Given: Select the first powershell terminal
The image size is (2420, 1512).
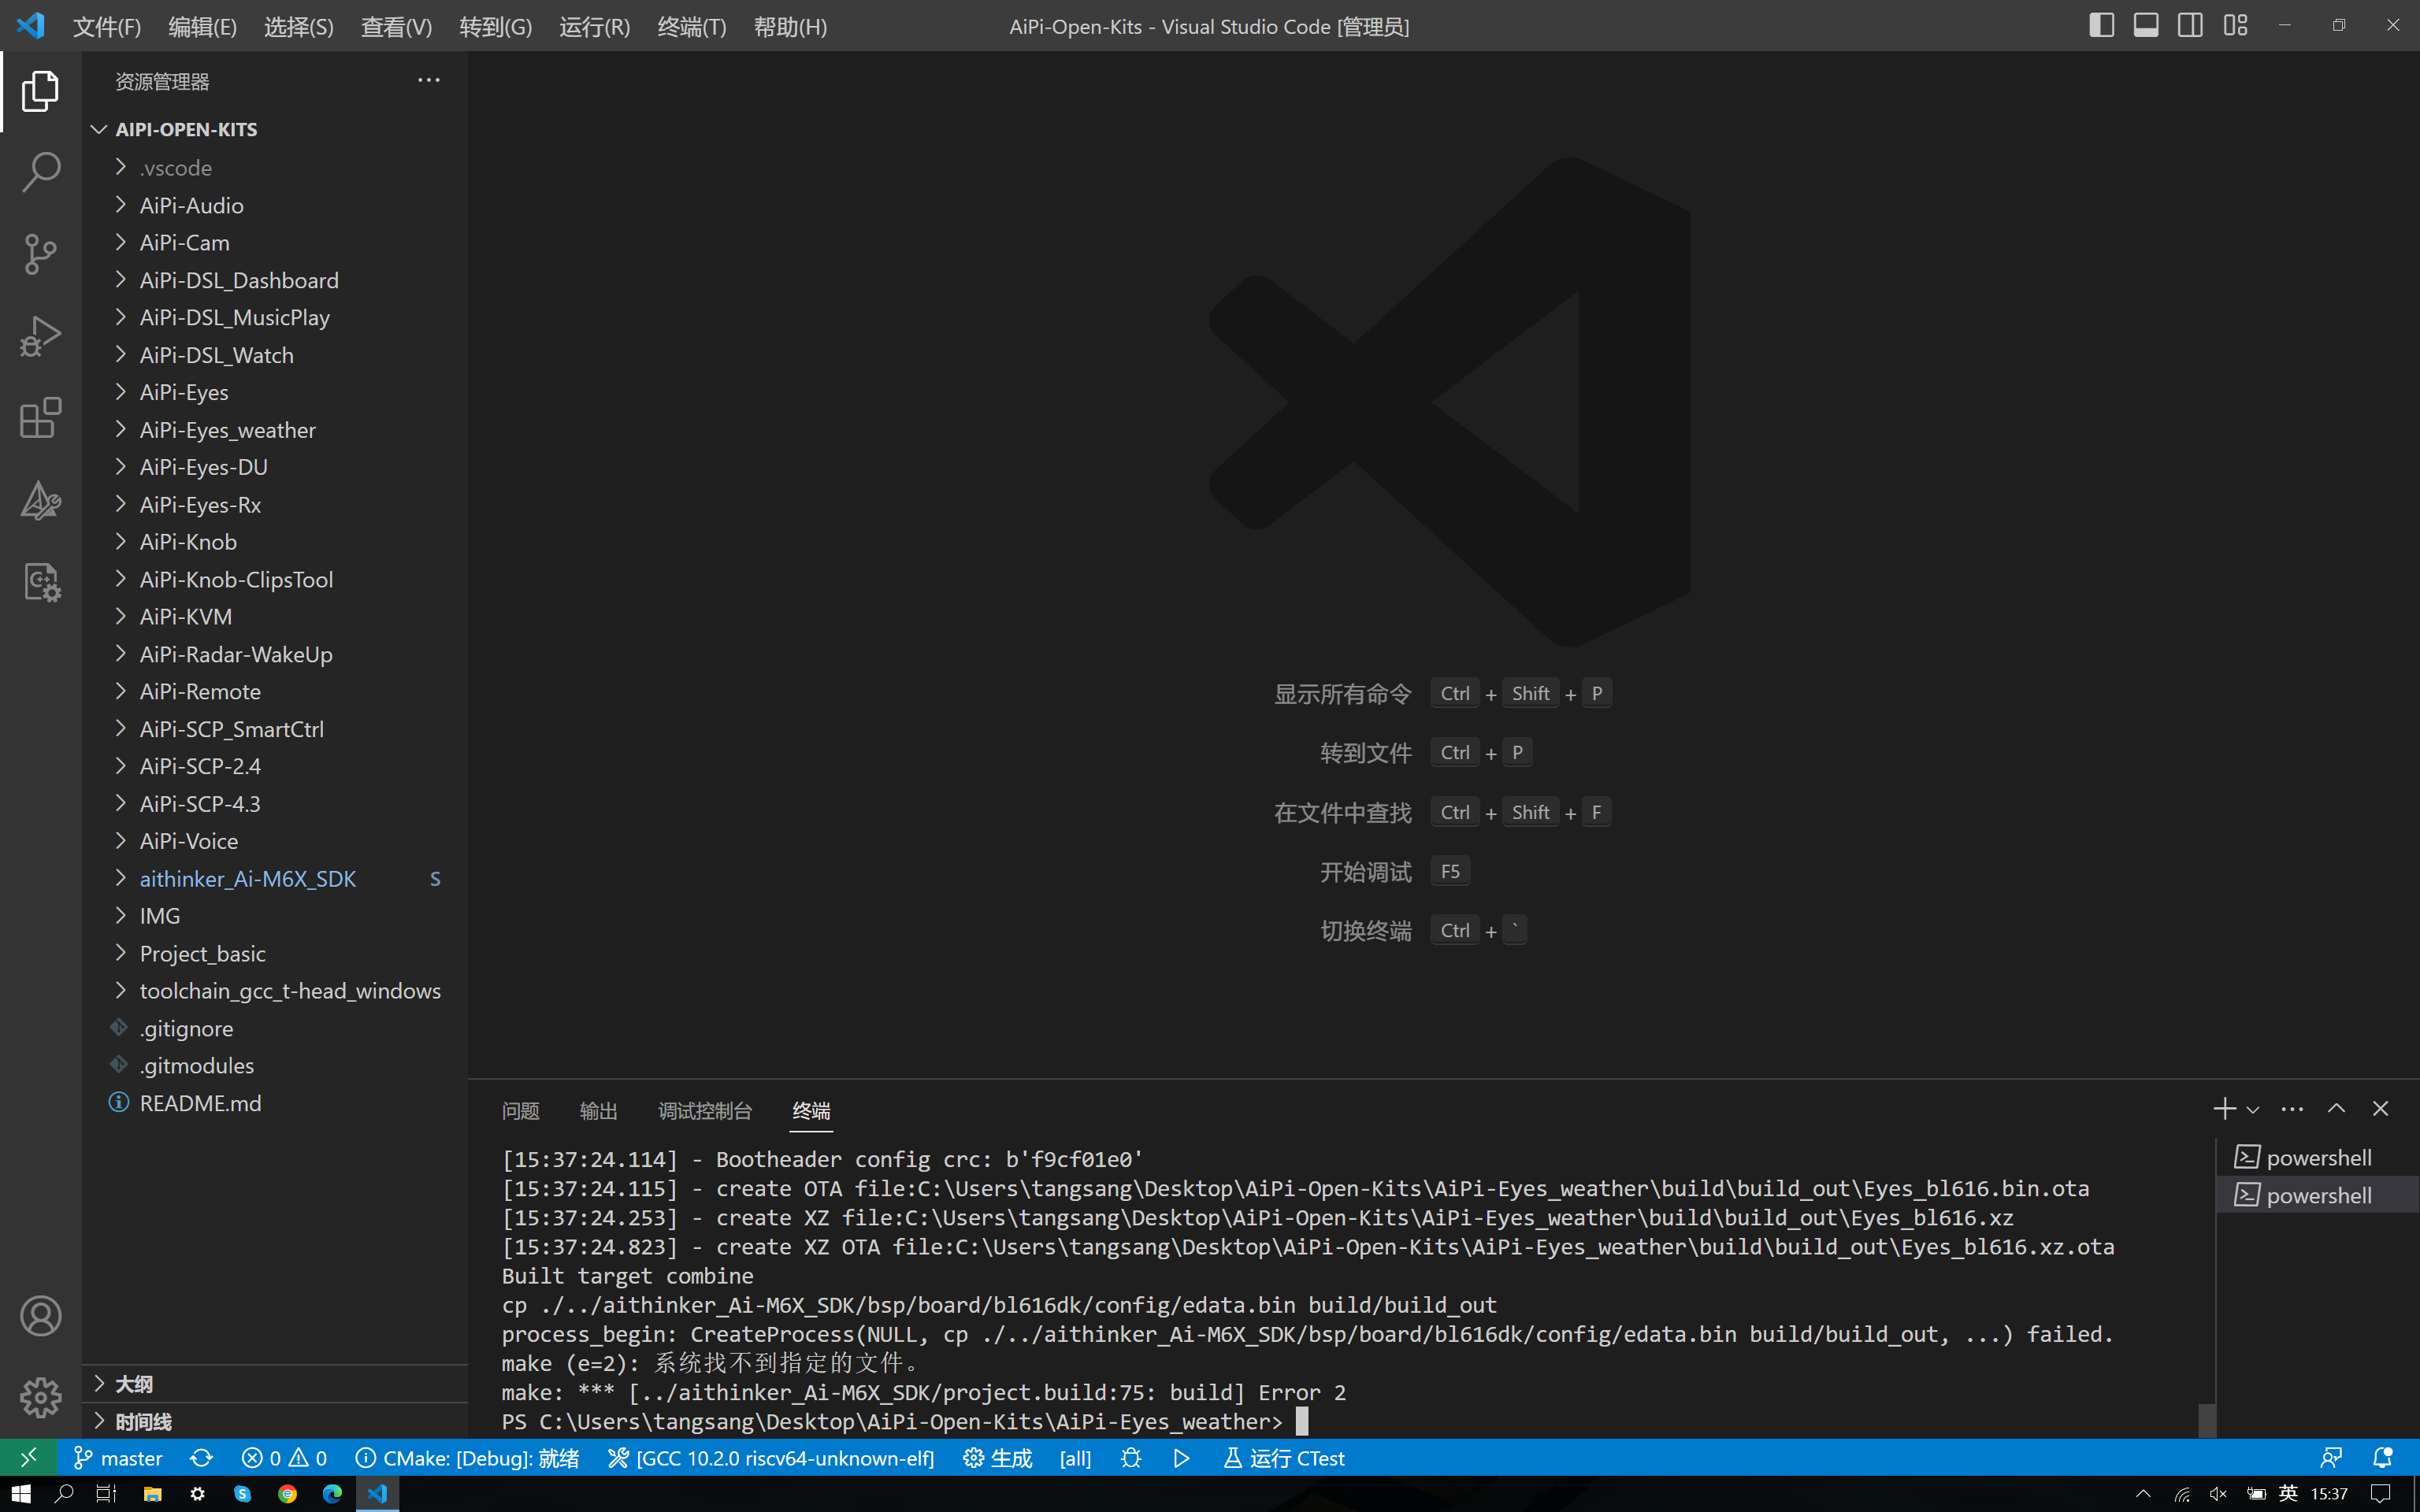Looking at the screenshot, I should [2317, 1158].
